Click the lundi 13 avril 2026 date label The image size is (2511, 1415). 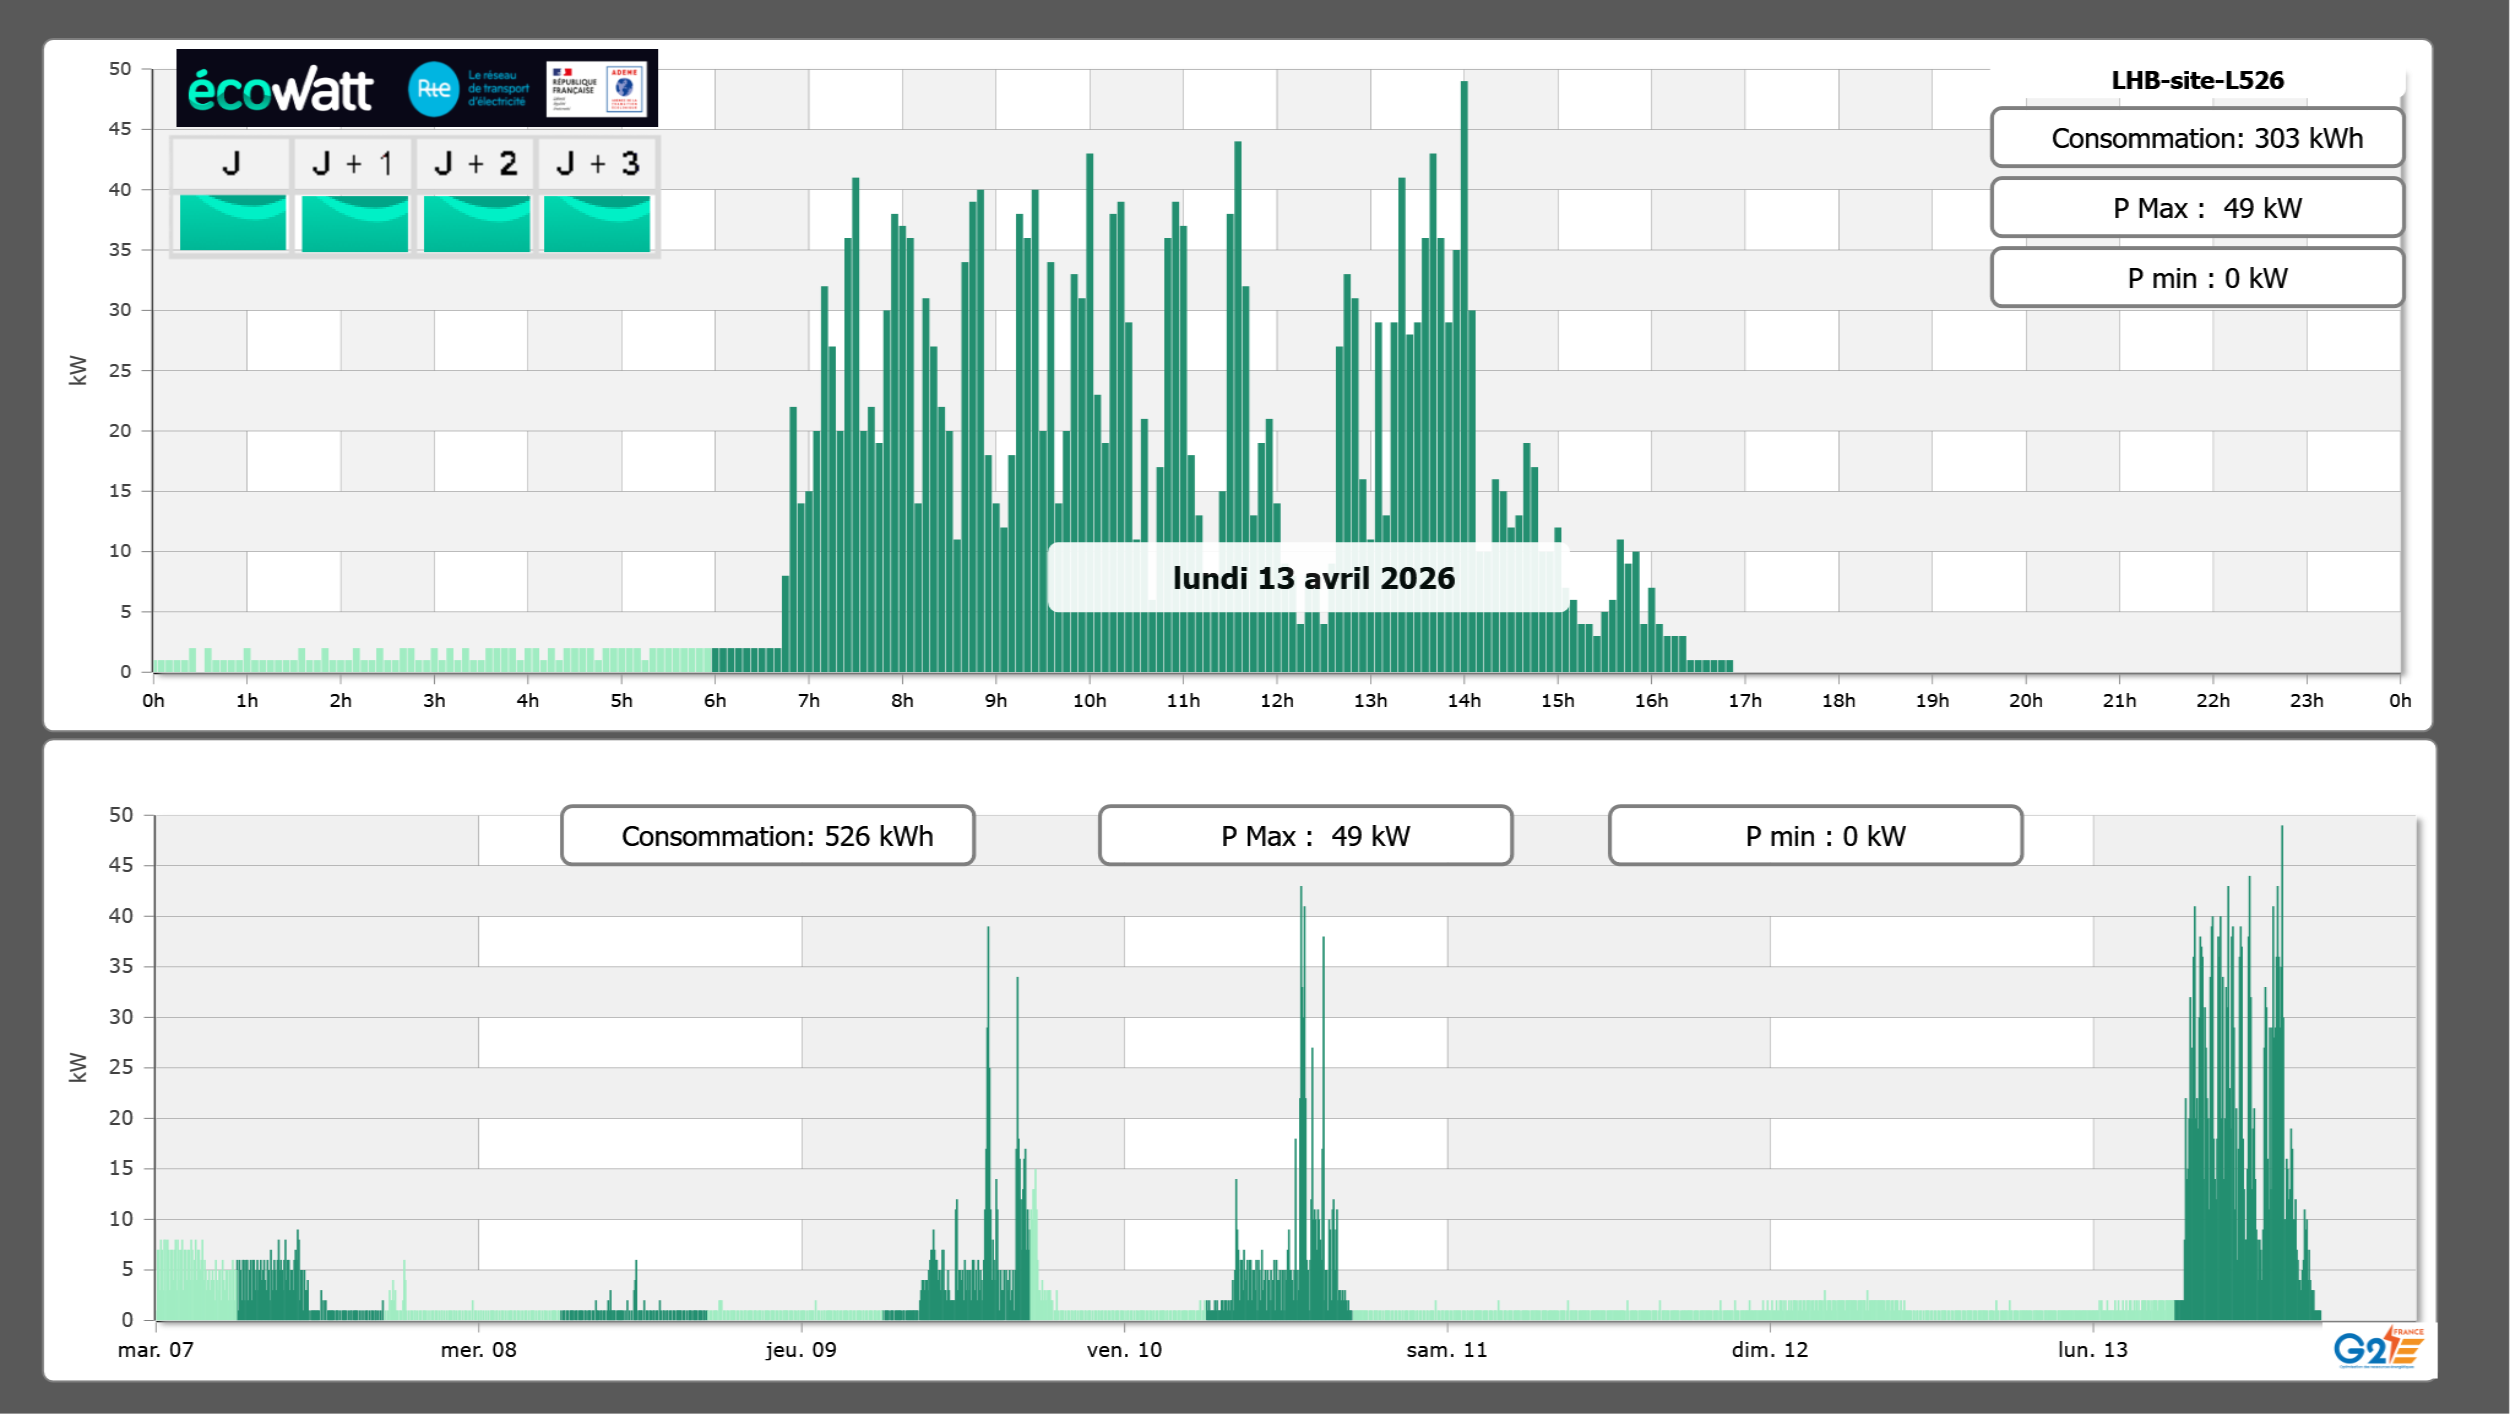(x=1312, y=578)
